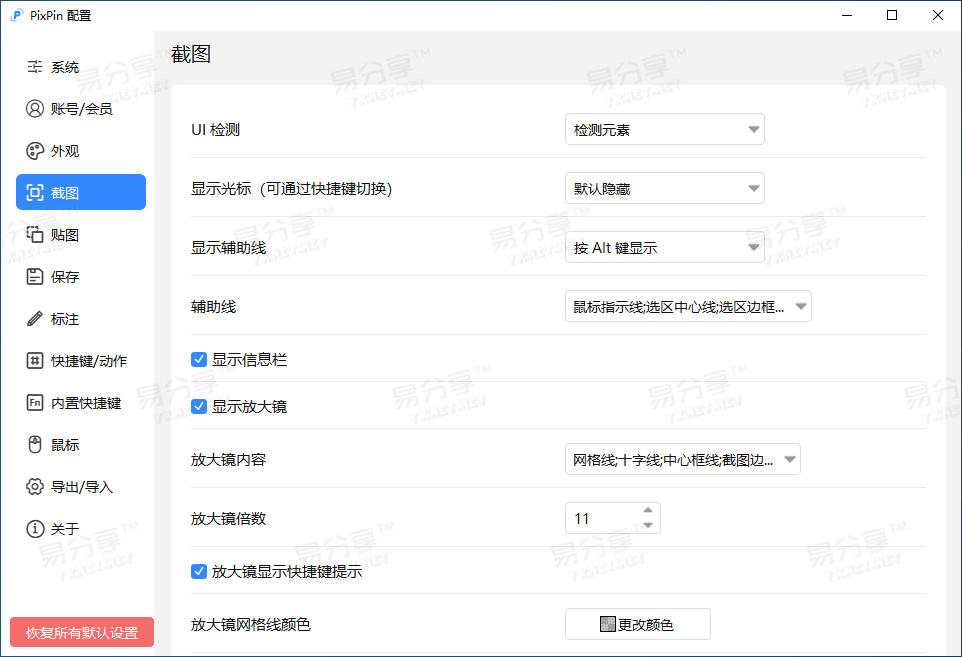Viewport: 962px width, 657px height.
Task: Disable the 显示信息栏 checkbox
Action: (199, 359)
